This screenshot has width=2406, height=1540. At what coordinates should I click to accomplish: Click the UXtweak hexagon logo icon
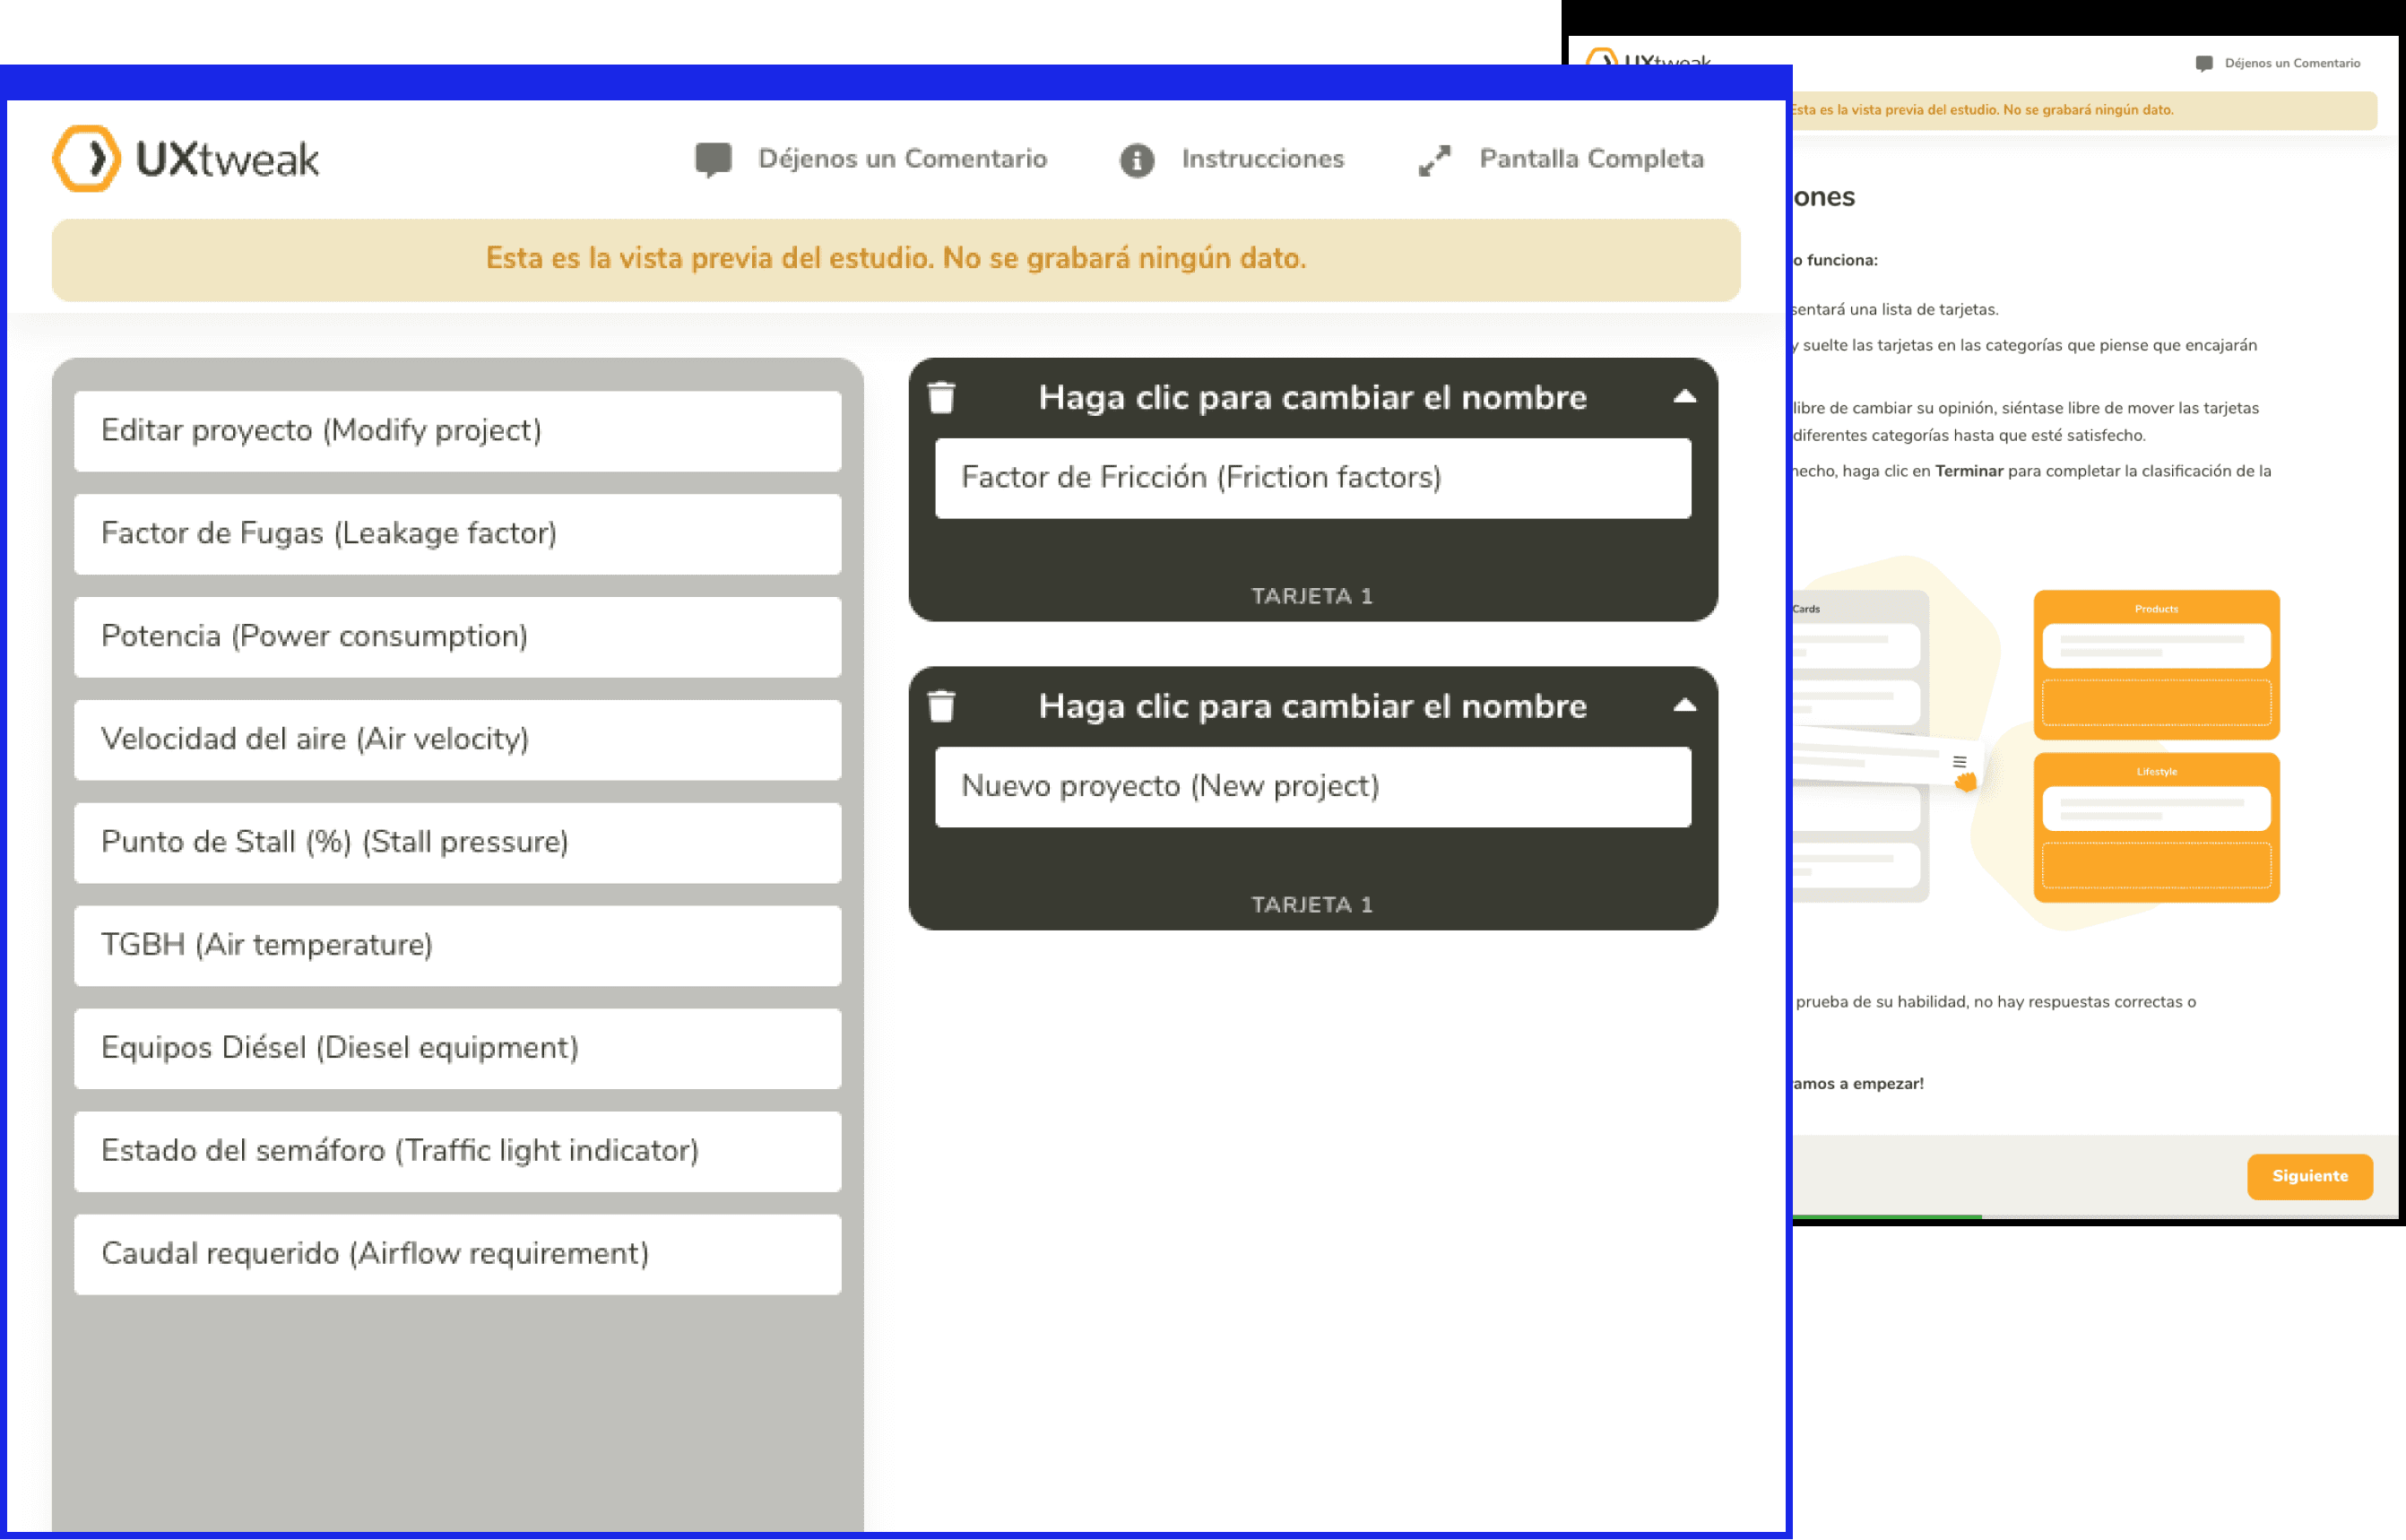(87, 158)
